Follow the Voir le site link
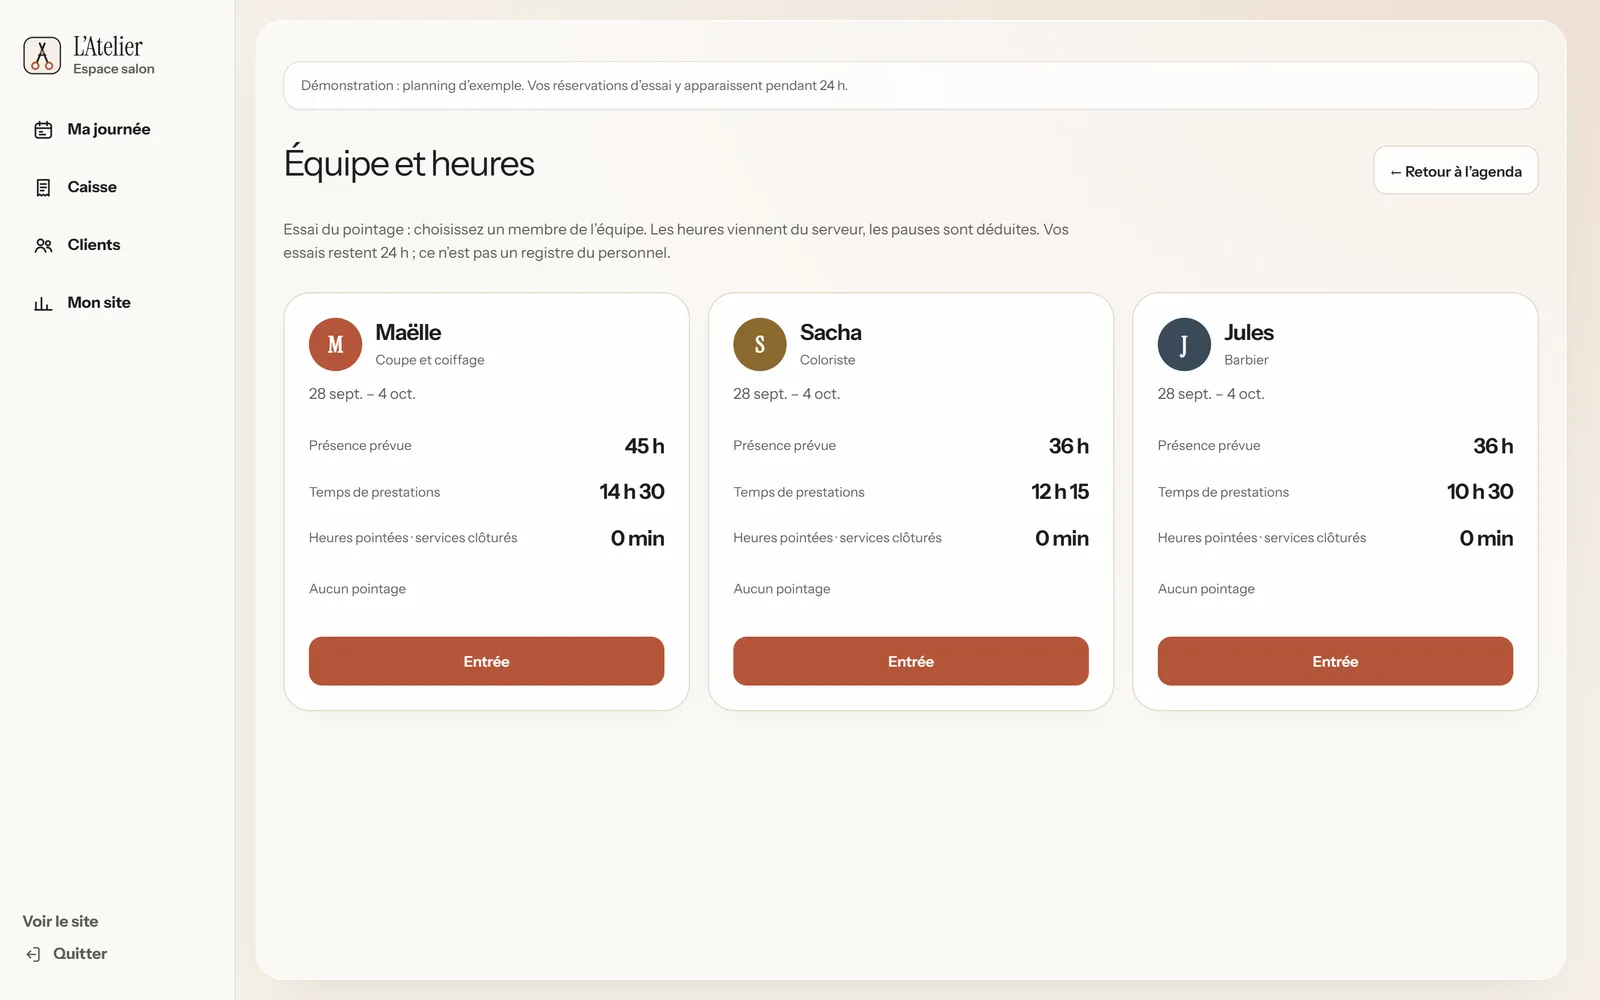Image resolution: width=1600 pixels, height=1000 pixels. click(x=60, y=921)
